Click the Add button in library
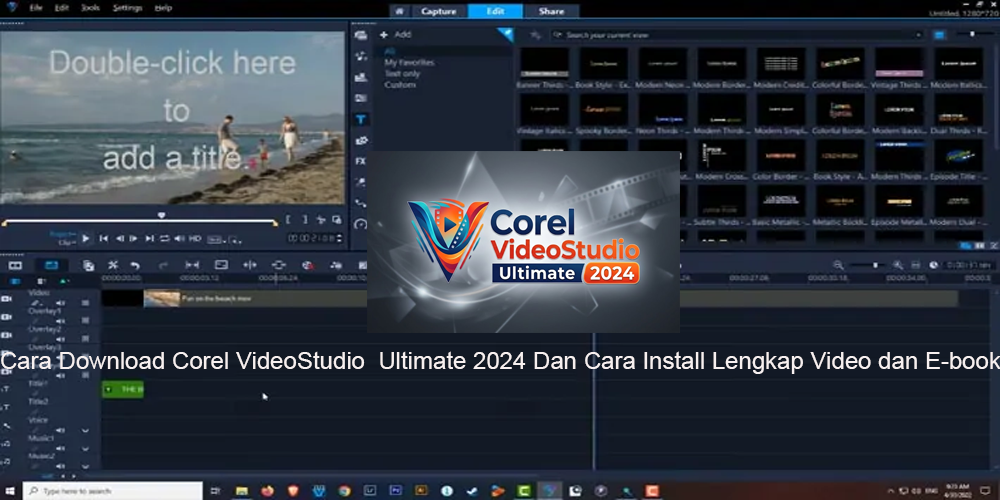1000x500 pixels. (396, 34)
